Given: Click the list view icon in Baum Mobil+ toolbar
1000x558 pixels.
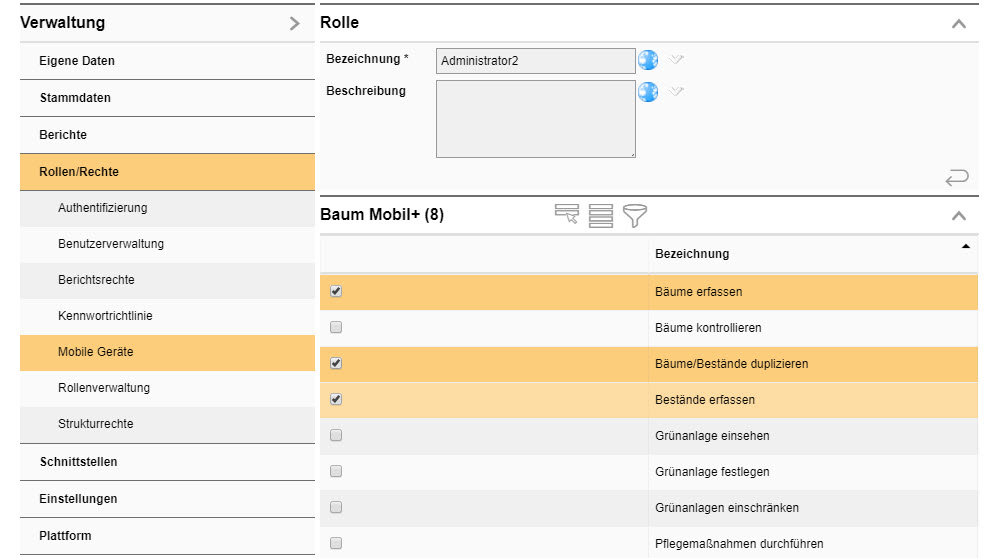Looking at the screenshot, I should (x=601, y=216).
